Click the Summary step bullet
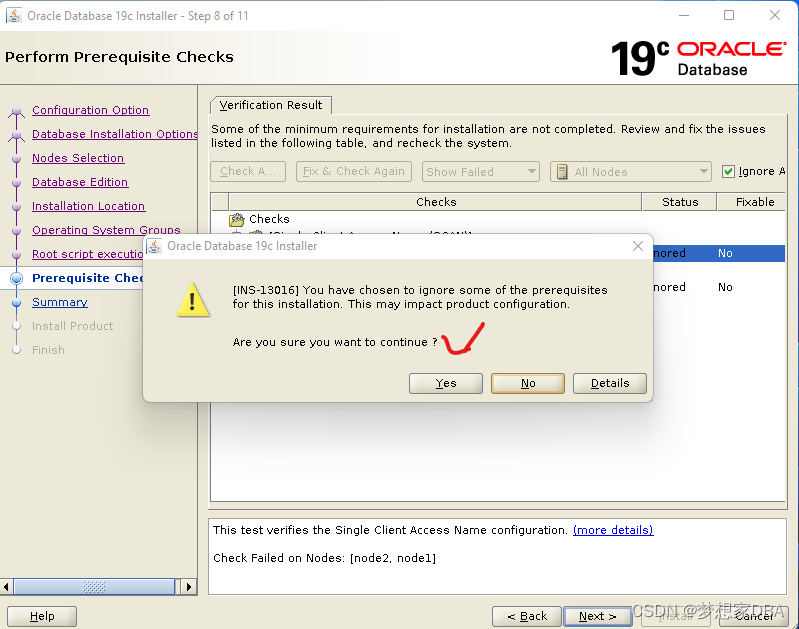799x629 pixels. pyautogui.click(x=16, y=303)
